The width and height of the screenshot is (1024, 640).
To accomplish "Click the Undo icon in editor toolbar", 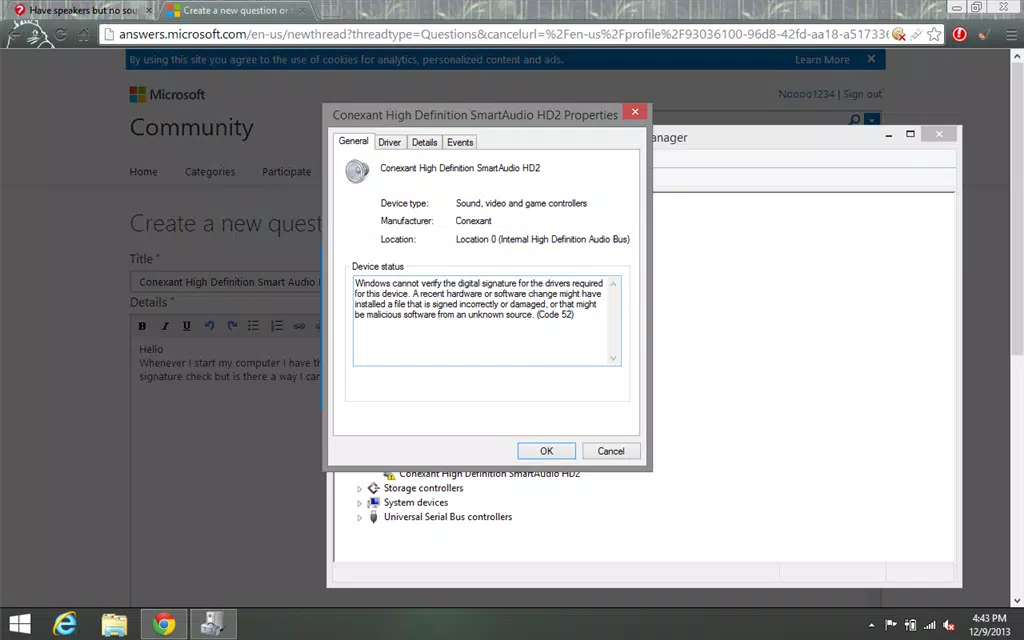I will pos(209,325).
